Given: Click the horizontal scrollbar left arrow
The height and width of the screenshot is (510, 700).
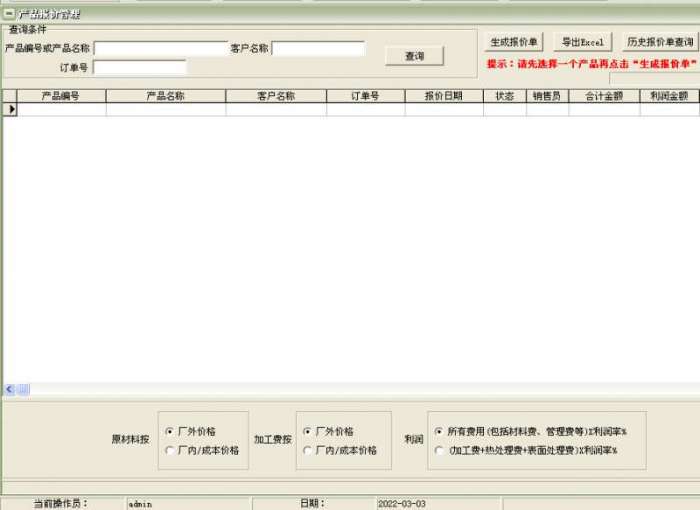Looking at the screenshot, I should pos(10,389).
